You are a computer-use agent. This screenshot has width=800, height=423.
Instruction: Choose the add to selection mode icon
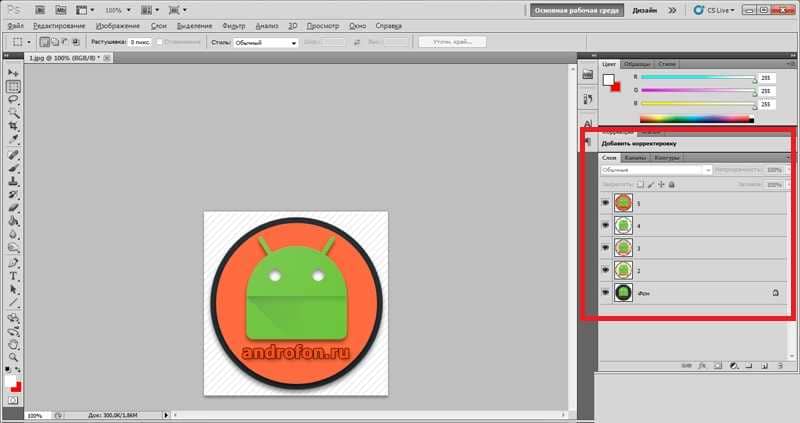[55, 42]
